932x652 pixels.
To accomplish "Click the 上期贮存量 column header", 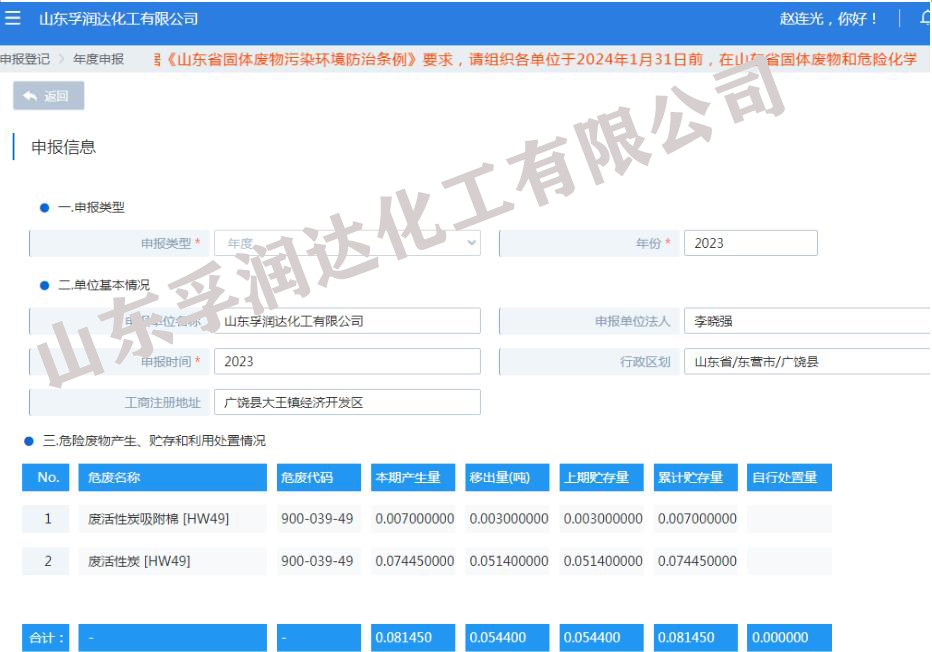I will pos(602,477).
